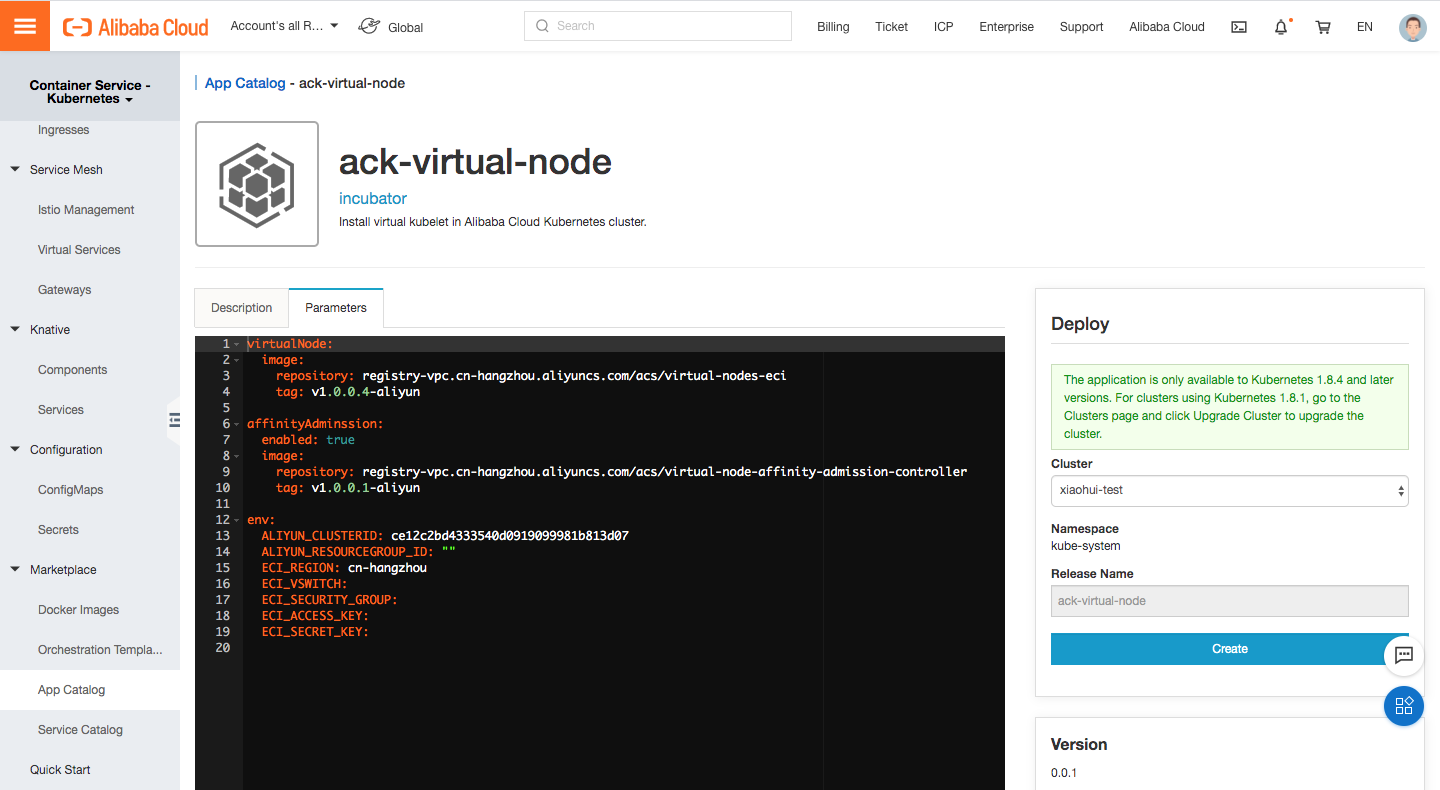Open Istio Management
The height and width of the screenshot is (790, 1440).
(86, 210)
